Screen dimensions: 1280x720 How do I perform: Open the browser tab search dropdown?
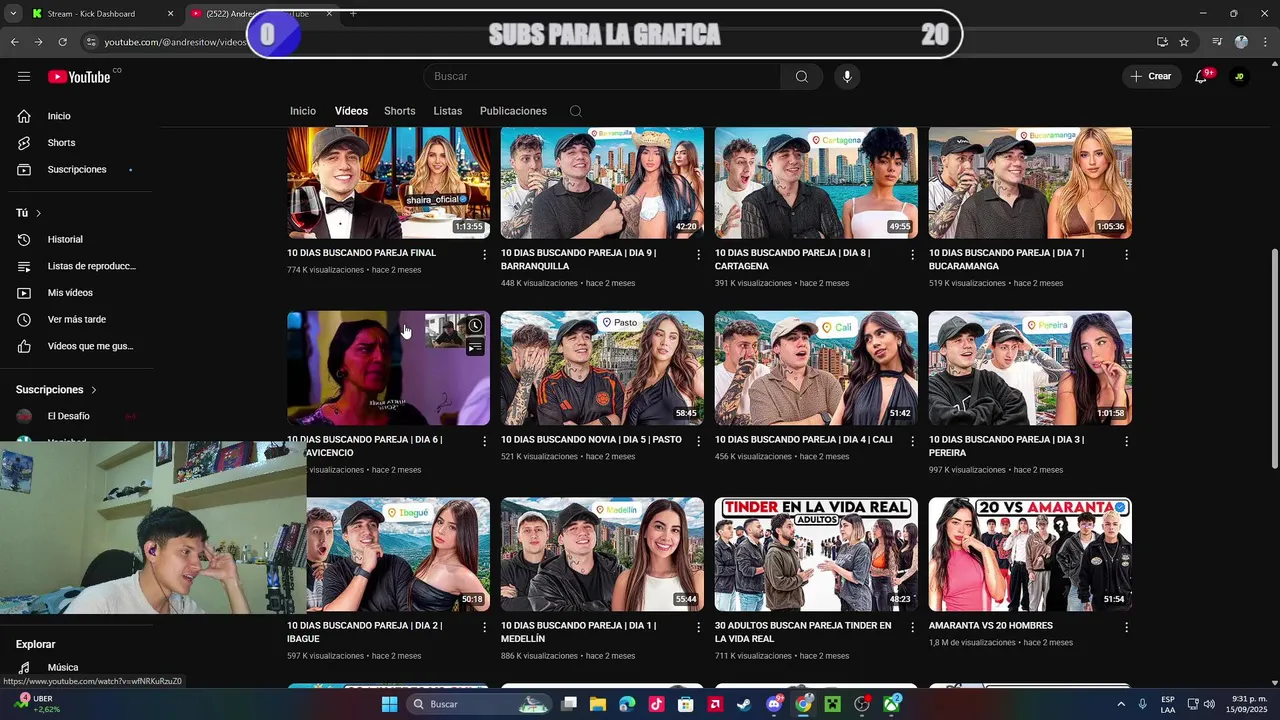pyautogui.click(x=12, y=14)
